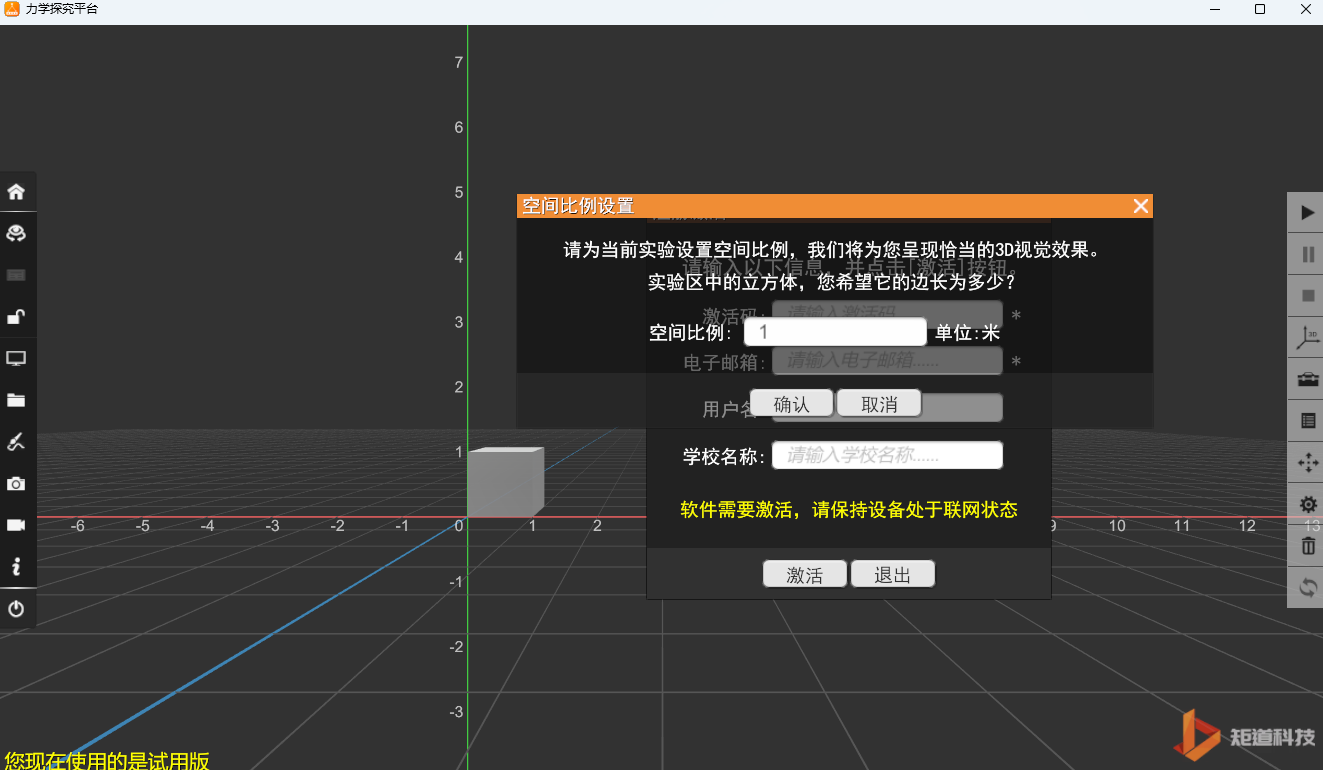The height and width of the screenshot is (770, 1323).
Task: Click the gray cube in the scene
Action: [505, 483]
